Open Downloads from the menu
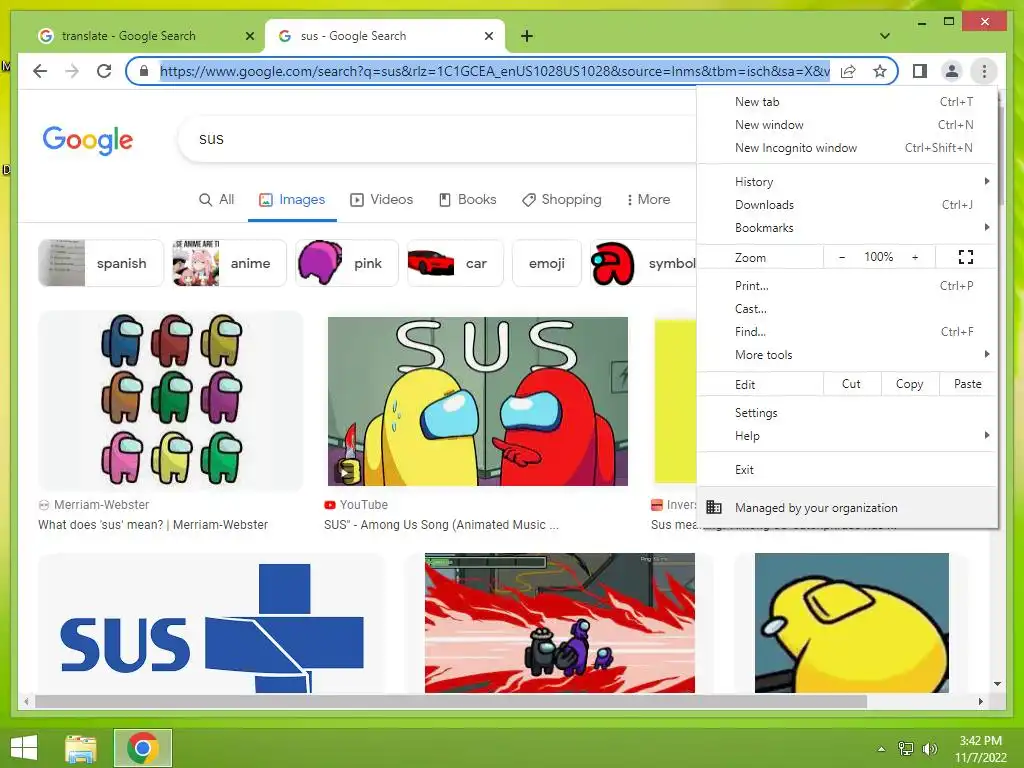 coord(847,204)
